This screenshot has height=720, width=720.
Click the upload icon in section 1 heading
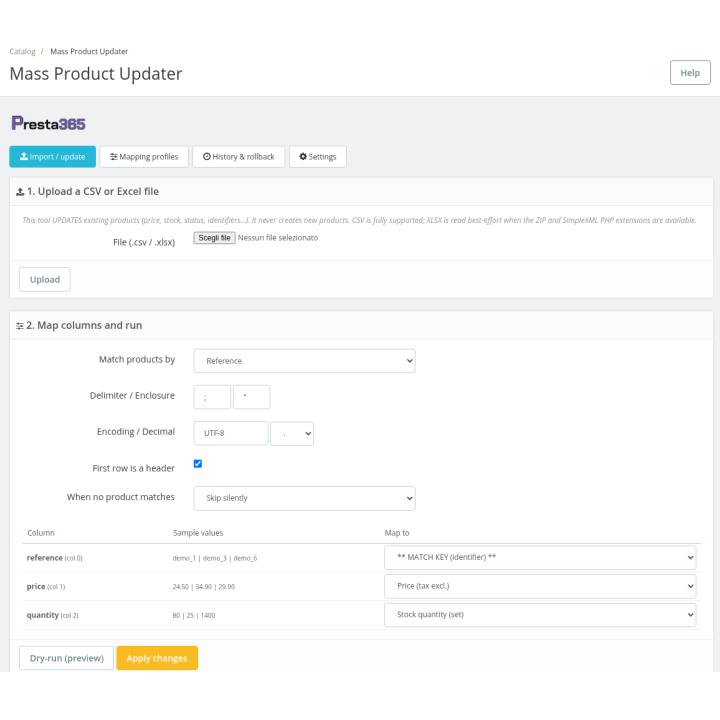point(20,192)
